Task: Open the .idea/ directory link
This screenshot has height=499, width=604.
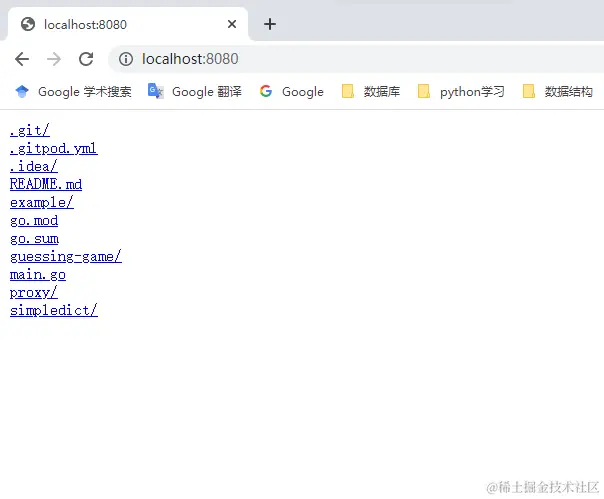Action: click(x=34, y=166)
